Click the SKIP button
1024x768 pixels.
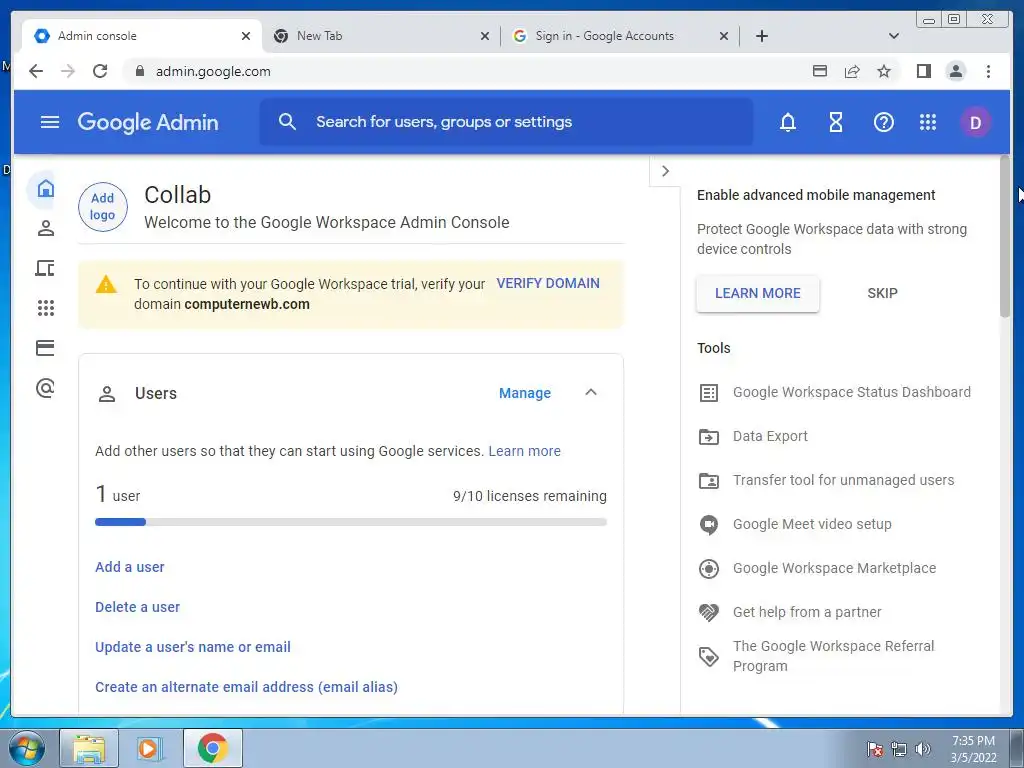click(882, 293)
